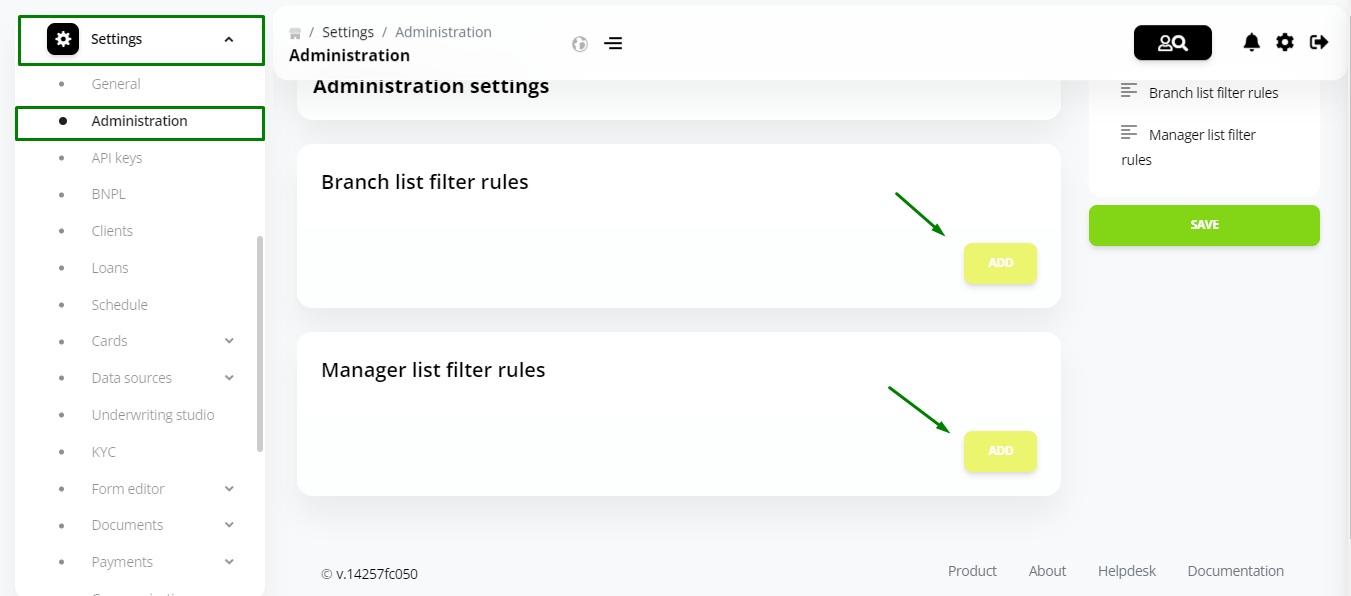Add a Manager list filter rule

(x=1000, y=451)
